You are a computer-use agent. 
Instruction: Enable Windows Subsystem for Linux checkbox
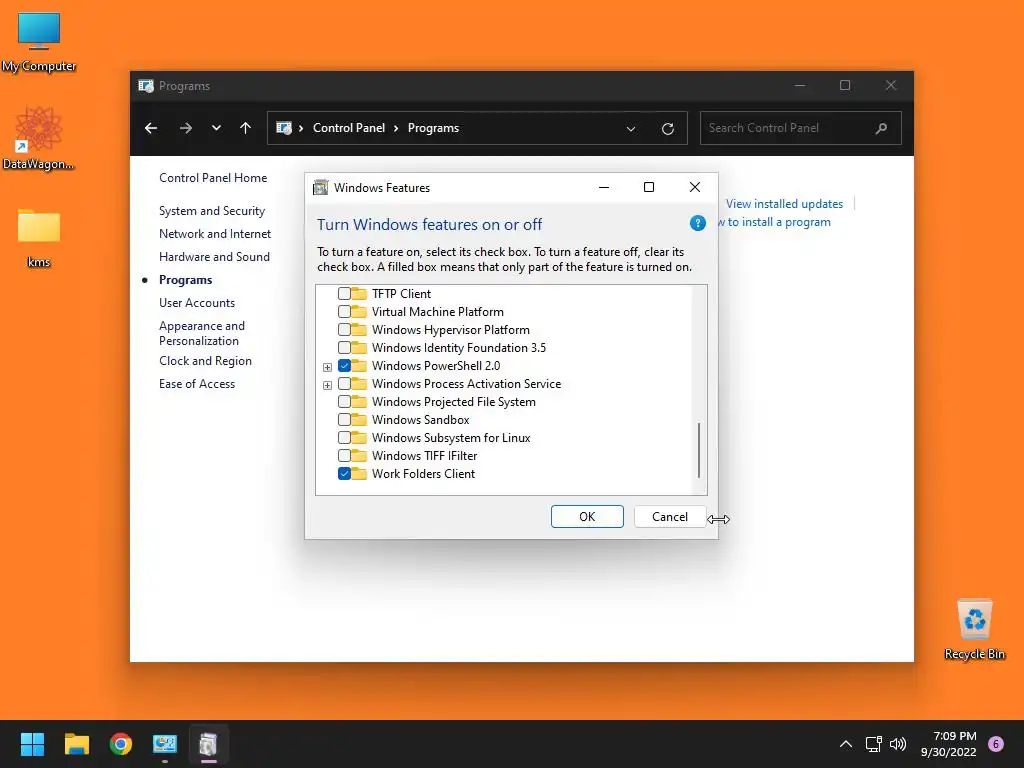[x=344, y=438]
